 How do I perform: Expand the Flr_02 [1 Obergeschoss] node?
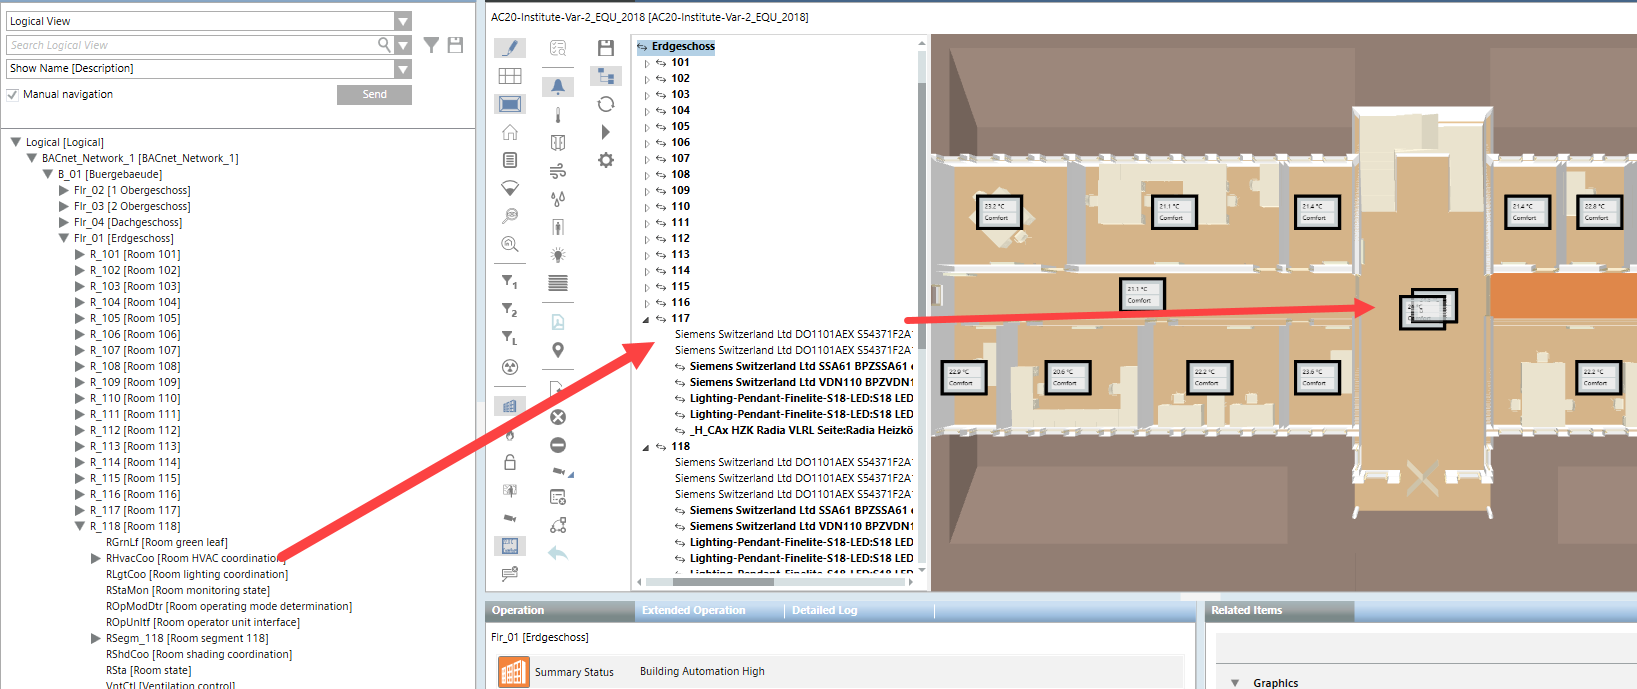pyautogui.click(x=64, y=190)
